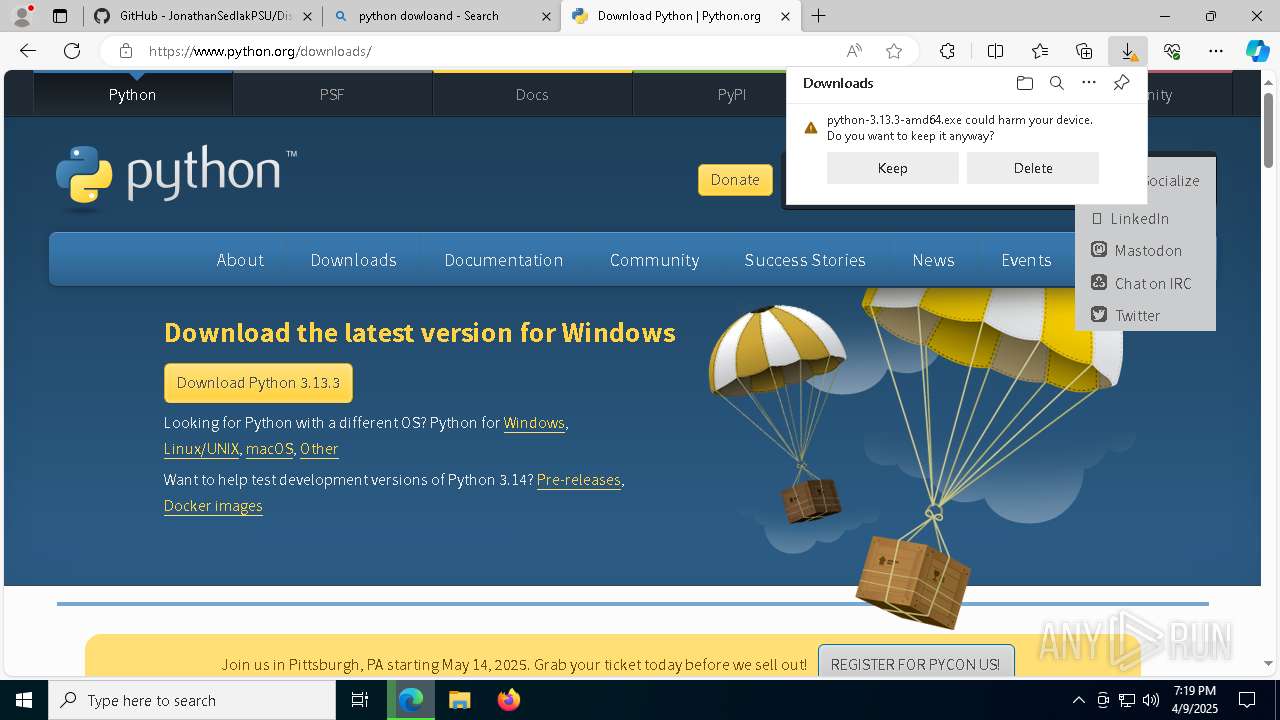Open the PyPI top navigation tab
The image size is (1280, 720).
click(732, 94)
